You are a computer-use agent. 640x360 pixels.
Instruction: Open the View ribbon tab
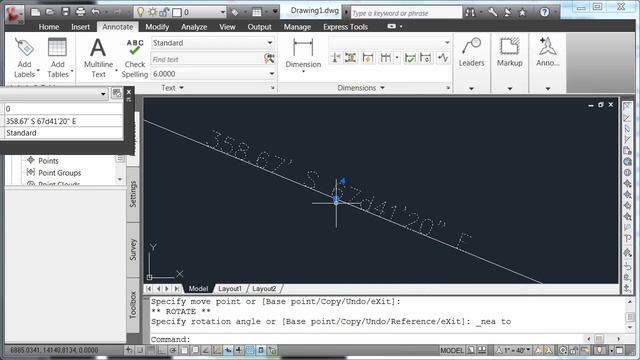tap(227, 27)
